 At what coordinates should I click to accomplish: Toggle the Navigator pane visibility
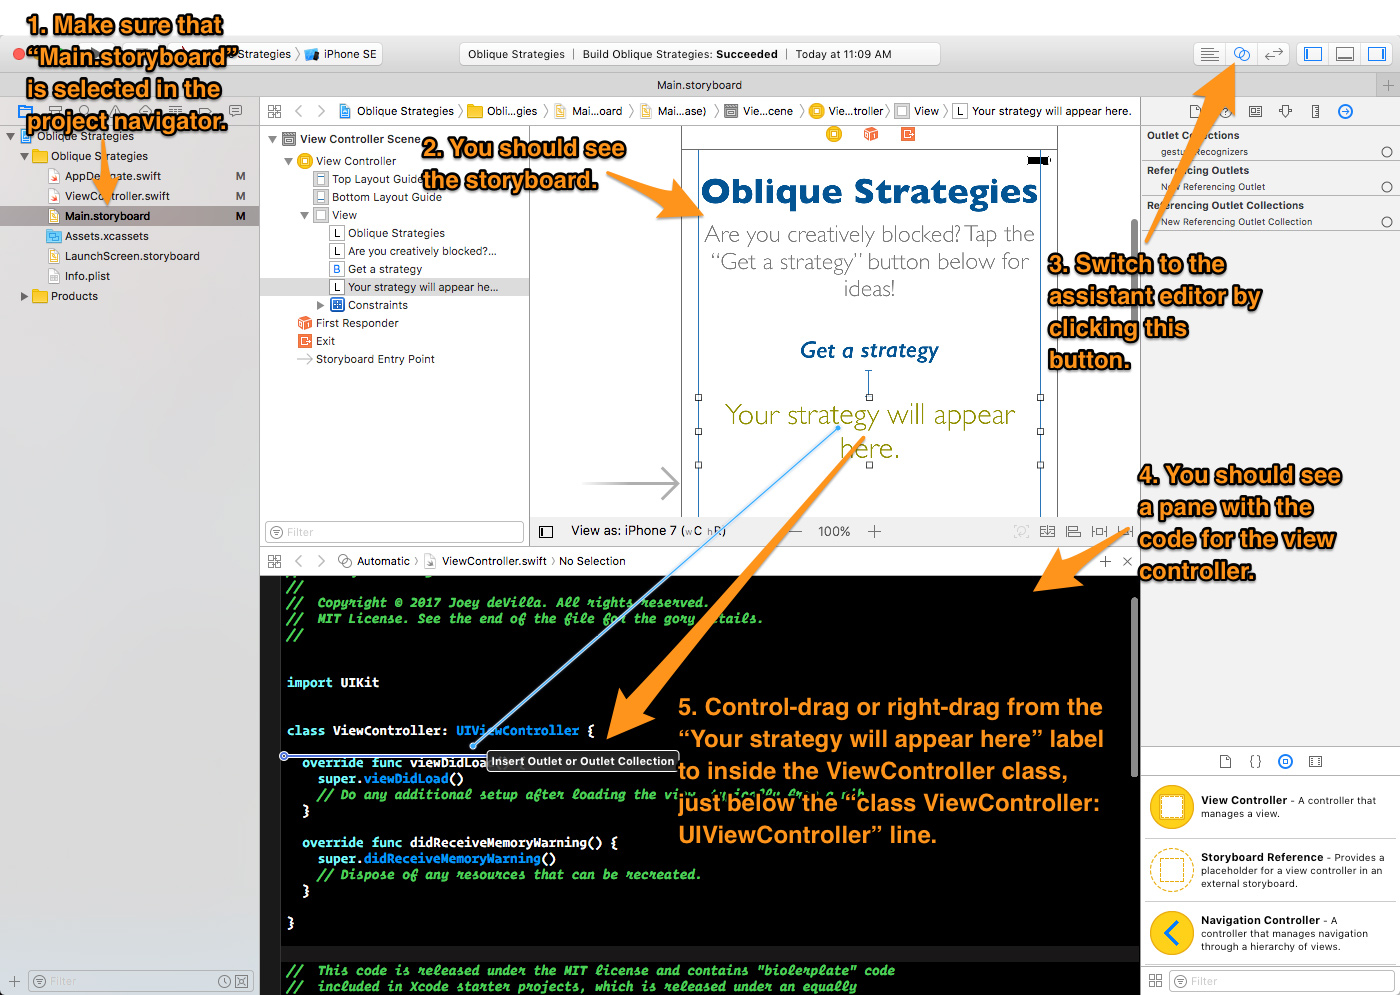[x=1313, y=54]
